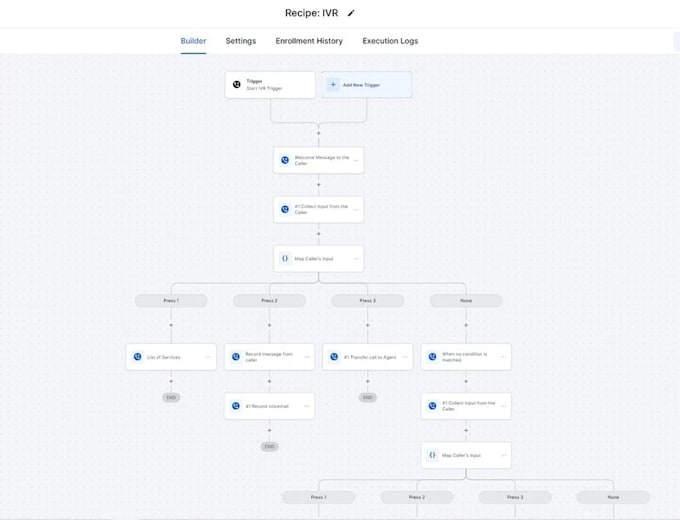Add a step between Trigger and Welcome Message
The width and height of the screenshot is (680, 520).
319,133
